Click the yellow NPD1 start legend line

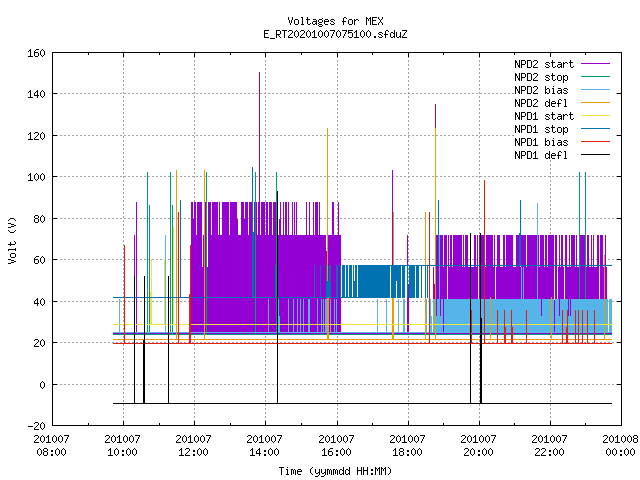(x=595, y=116)
